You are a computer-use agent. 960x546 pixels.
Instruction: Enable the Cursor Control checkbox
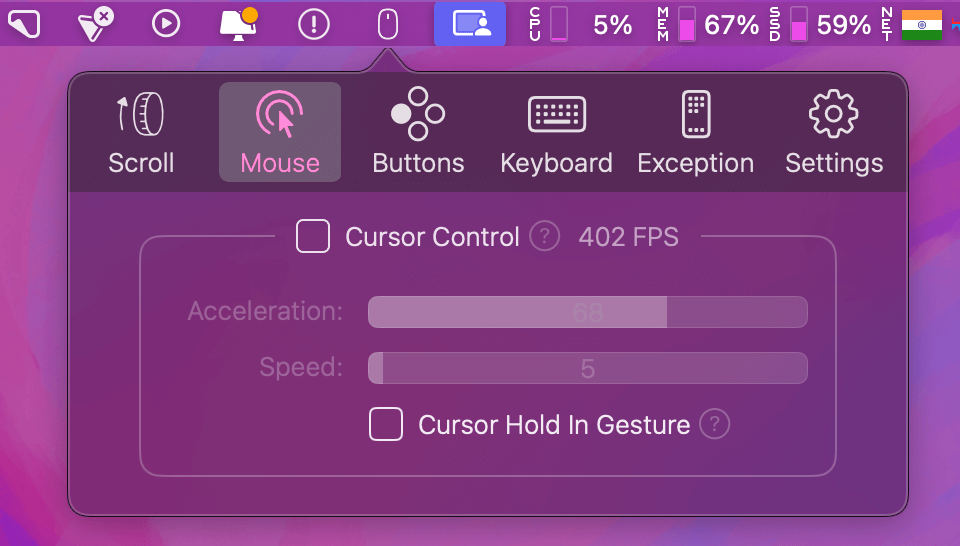pos(313,237)
